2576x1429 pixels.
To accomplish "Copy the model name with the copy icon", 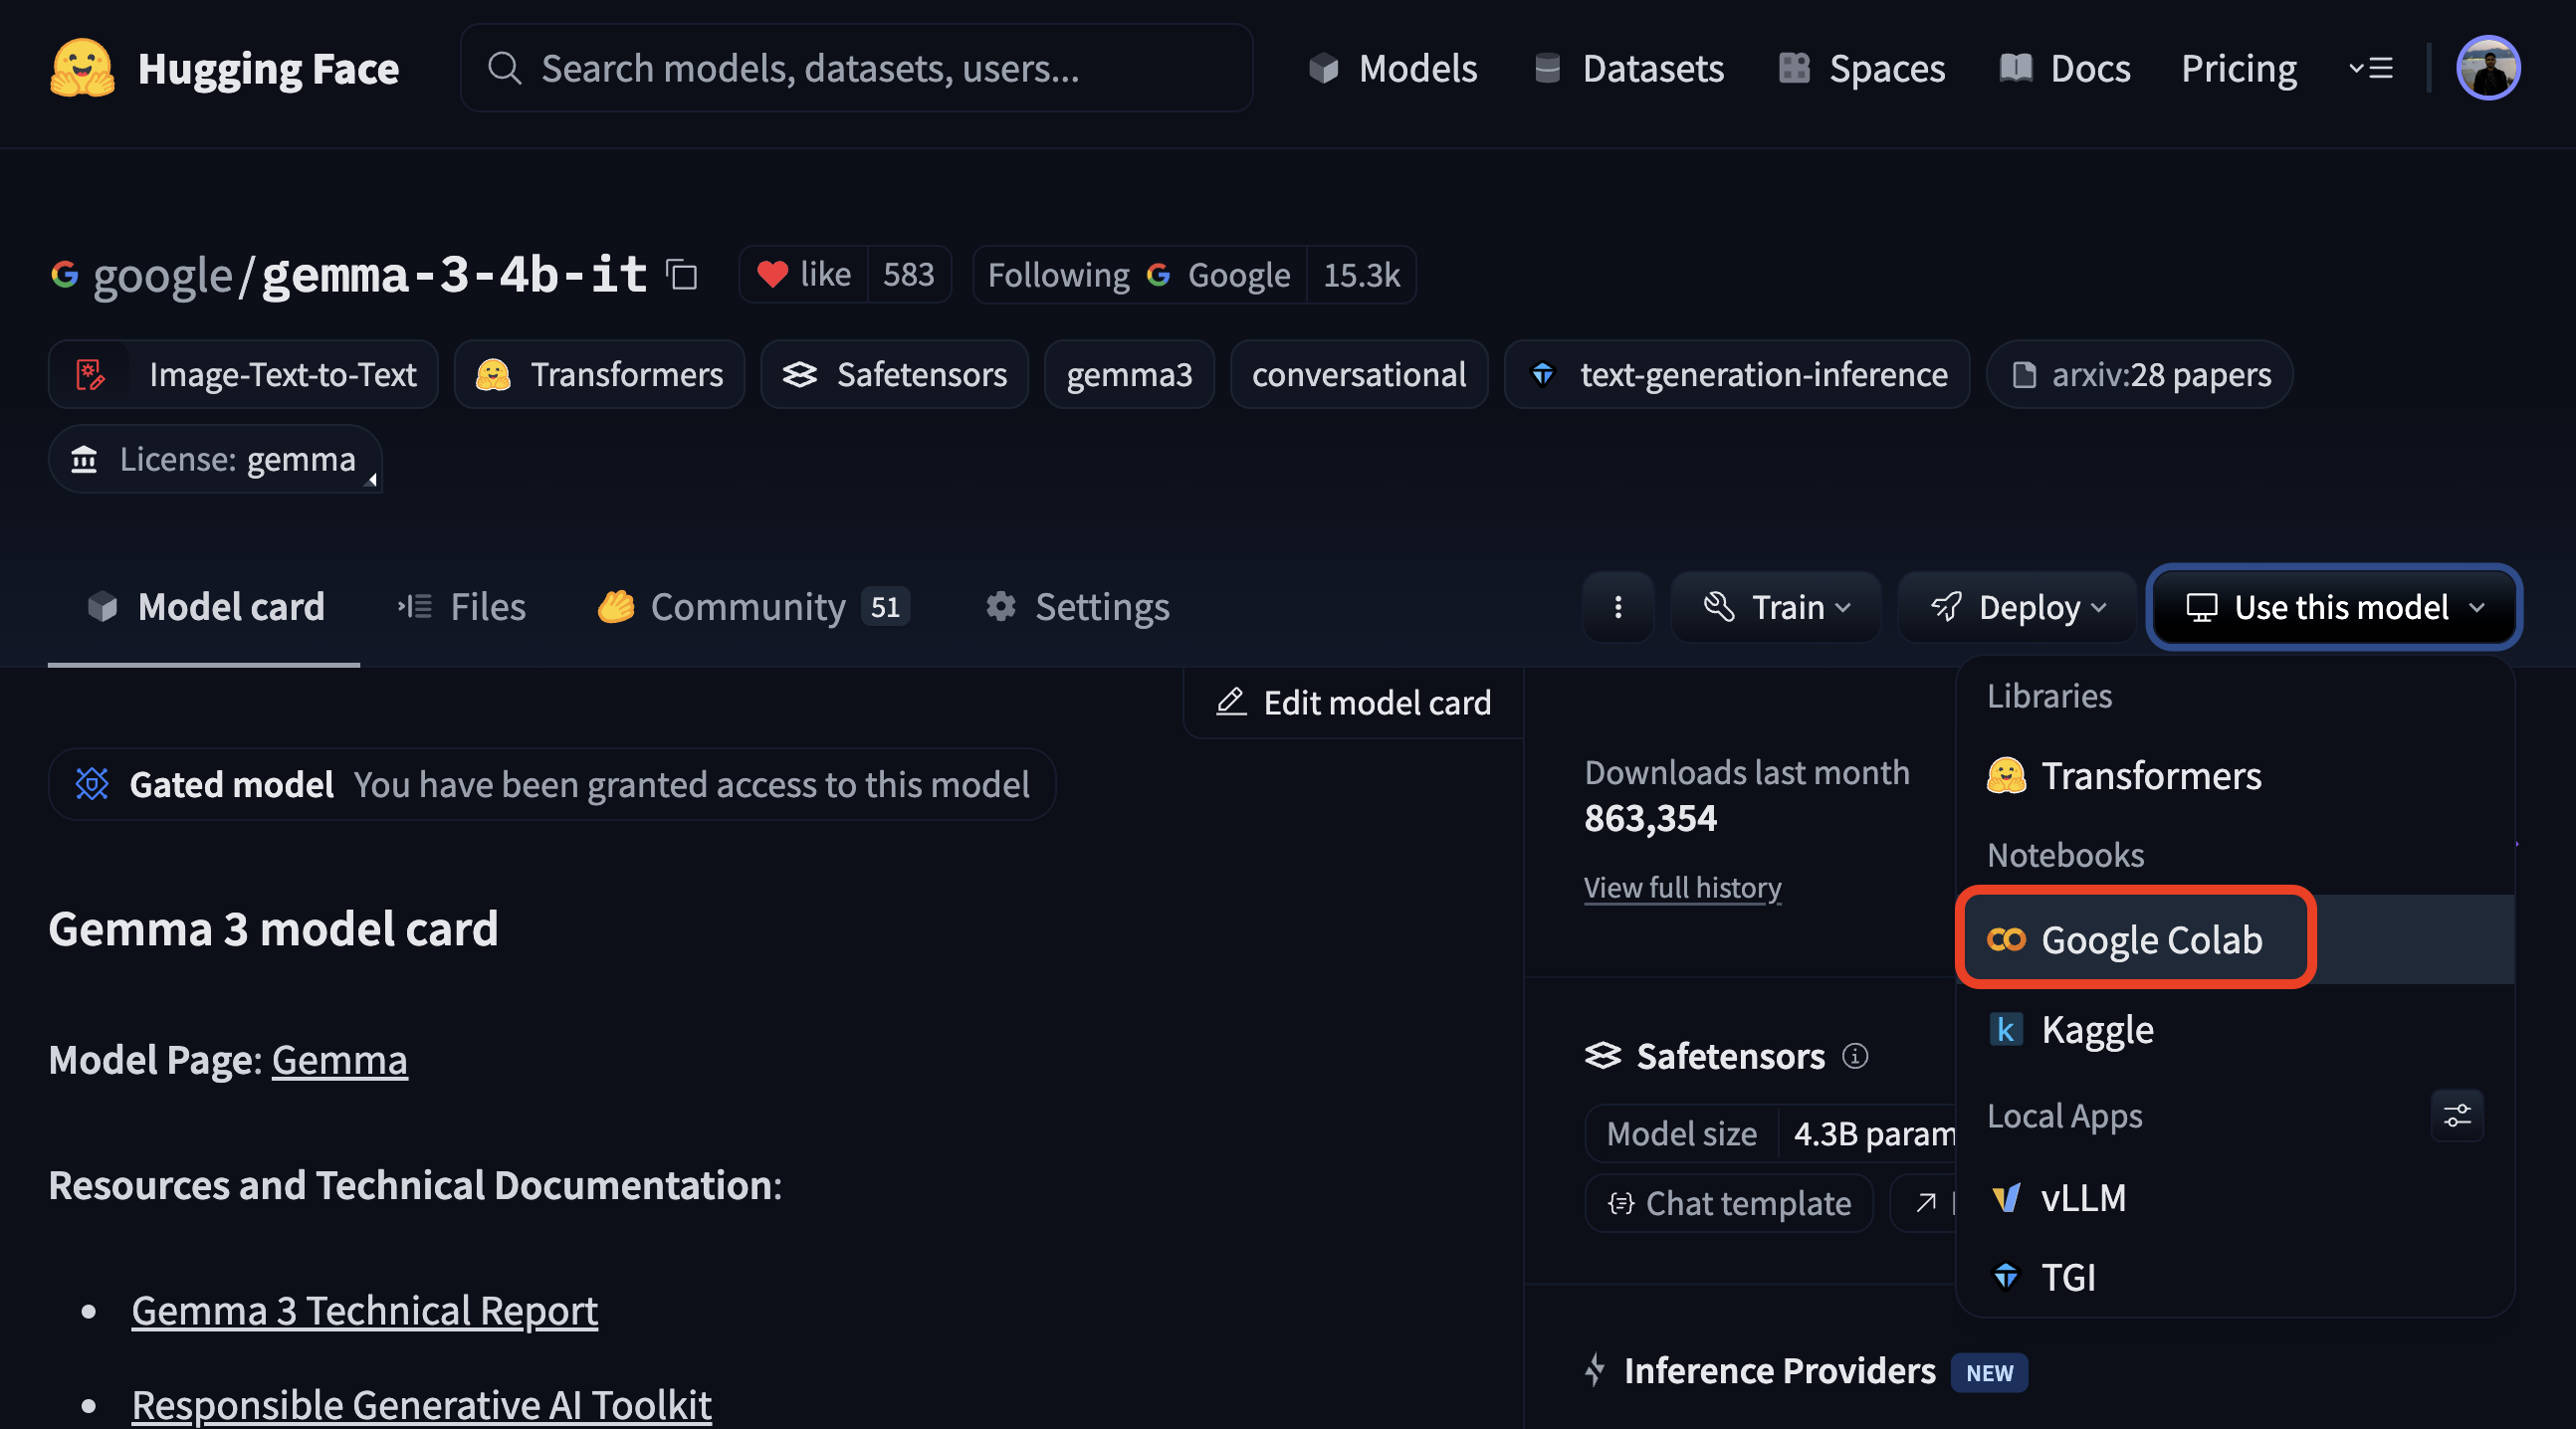I will click(x=680, y=276).
